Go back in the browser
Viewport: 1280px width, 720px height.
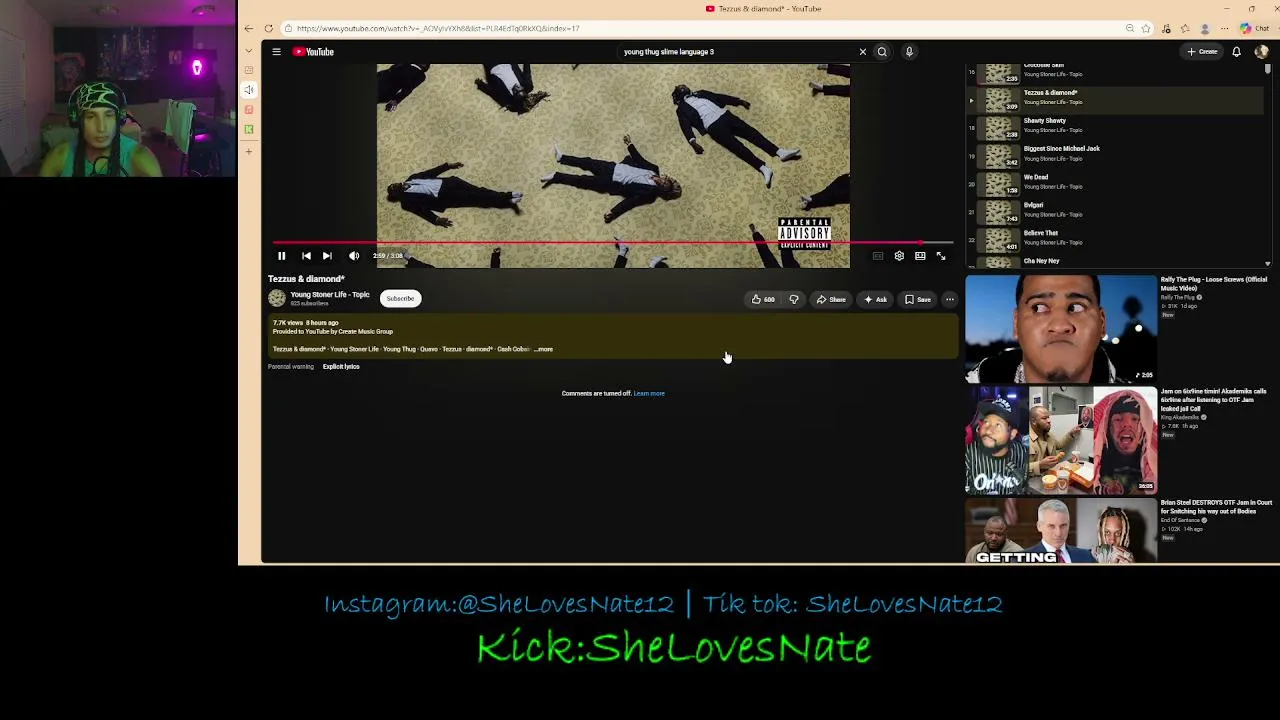tap(249, 28)
